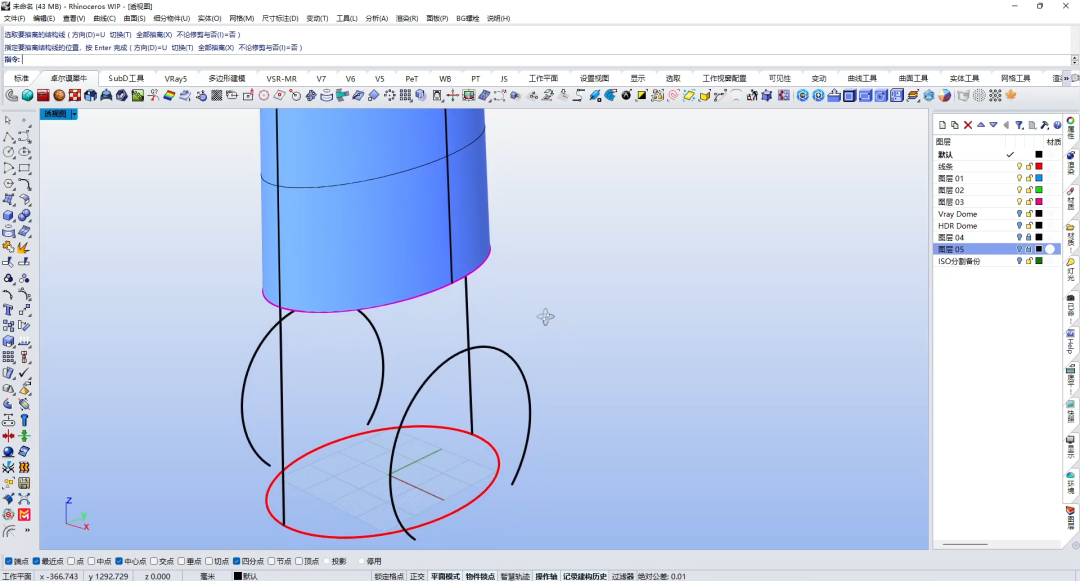Image resolution: width=1080 pixels, height=581 pixels.
Task: Toggle visibility bulb of layer 图层 01
Action: coord(1019,178)
